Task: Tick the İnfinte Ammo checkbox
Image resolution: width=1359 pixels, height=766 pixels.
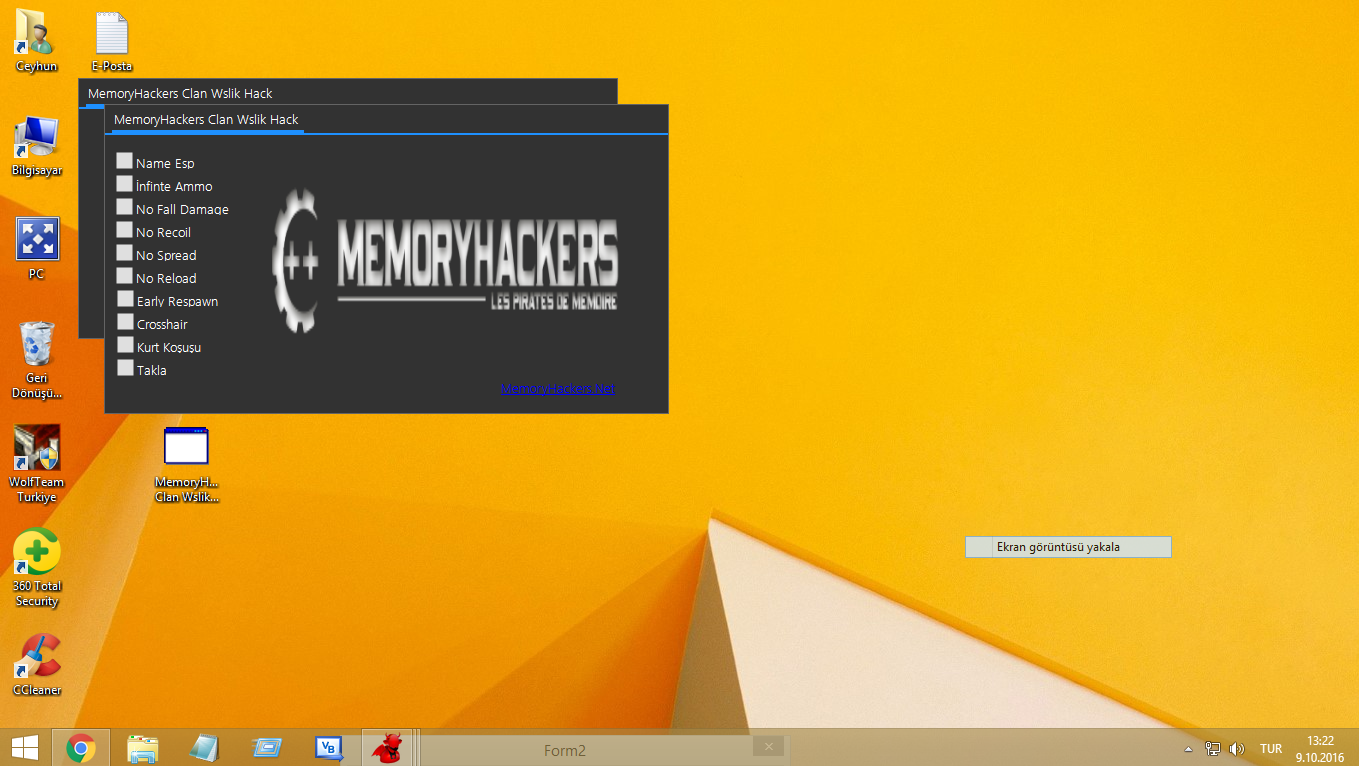Action: (124, 184)
